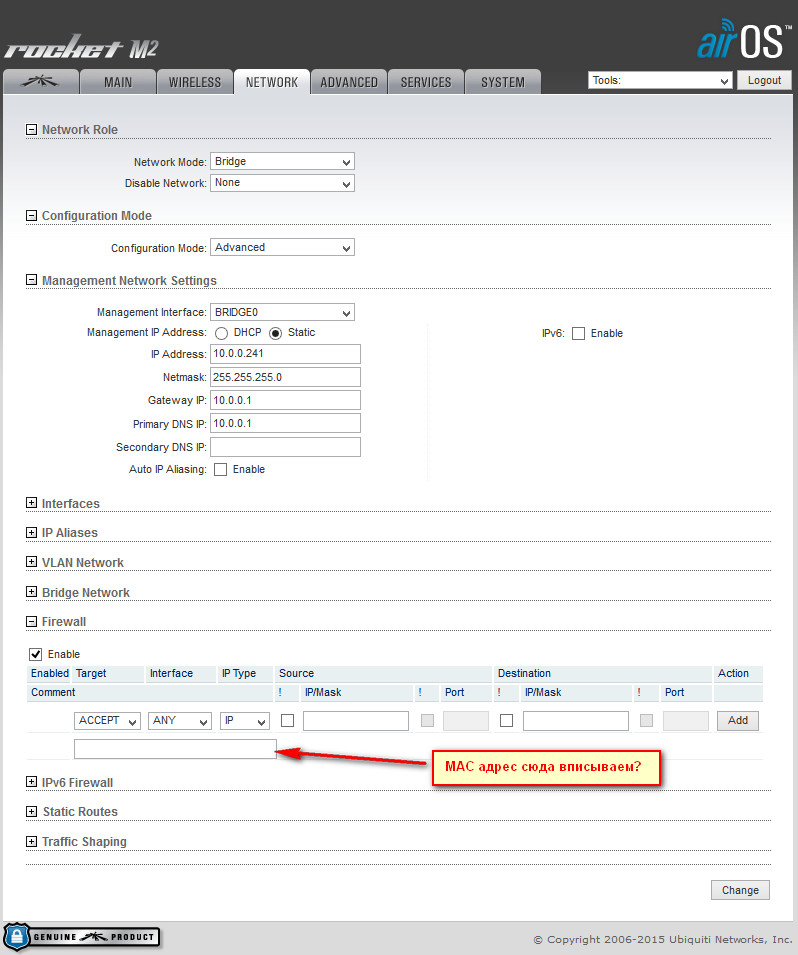The image size is (798, 955).
Task: Collapse Management Network Settings section
Action: coord(31,280)
